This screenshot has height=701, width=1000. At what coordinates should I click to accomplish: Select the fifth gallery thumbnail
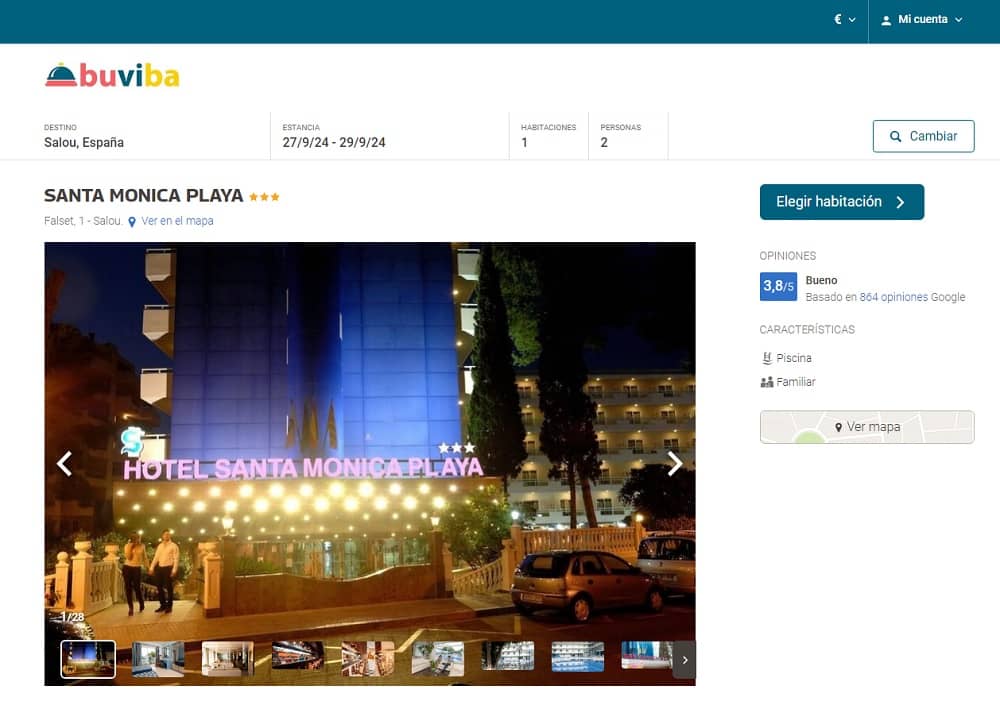coord(368,659)
